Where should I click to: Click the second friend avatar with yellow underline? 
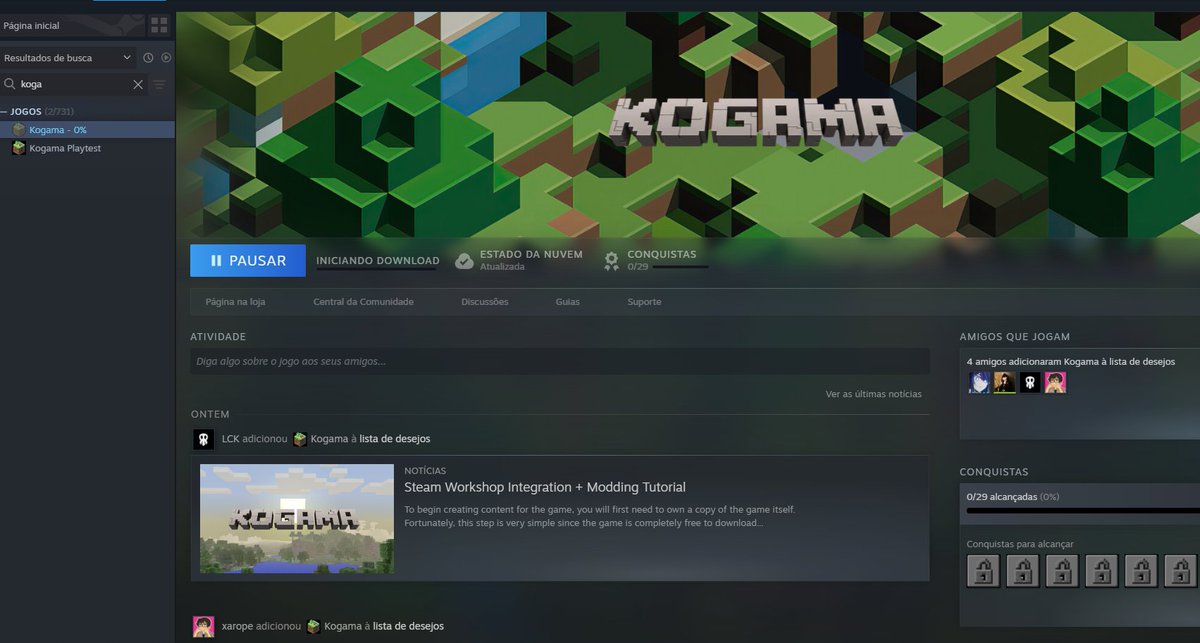[x=1005, y=382]
